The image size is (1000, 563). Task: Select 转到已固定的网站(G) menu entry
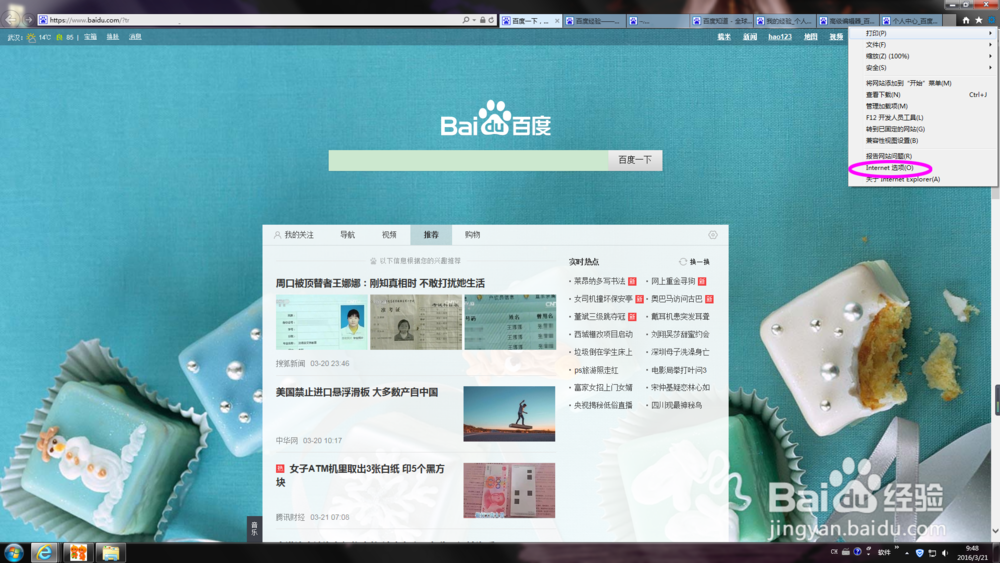[923, 129]
